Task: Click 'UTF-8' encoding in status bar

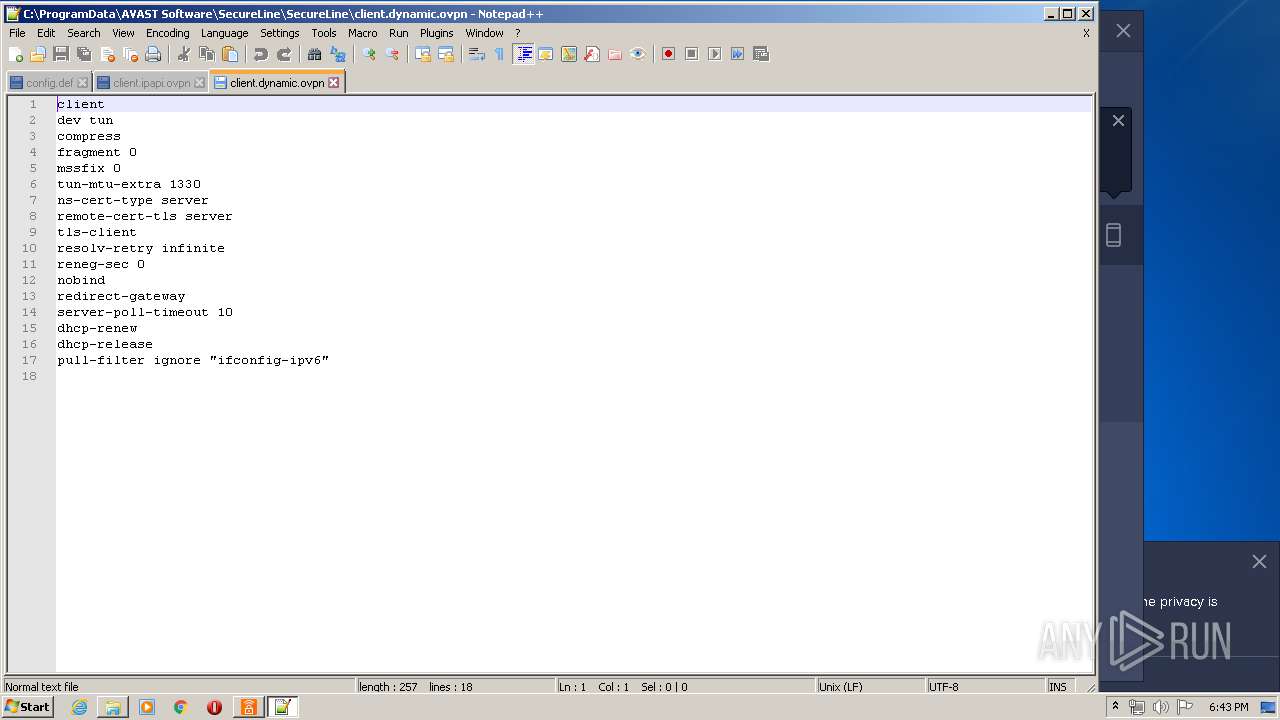Action: point(944,687)
